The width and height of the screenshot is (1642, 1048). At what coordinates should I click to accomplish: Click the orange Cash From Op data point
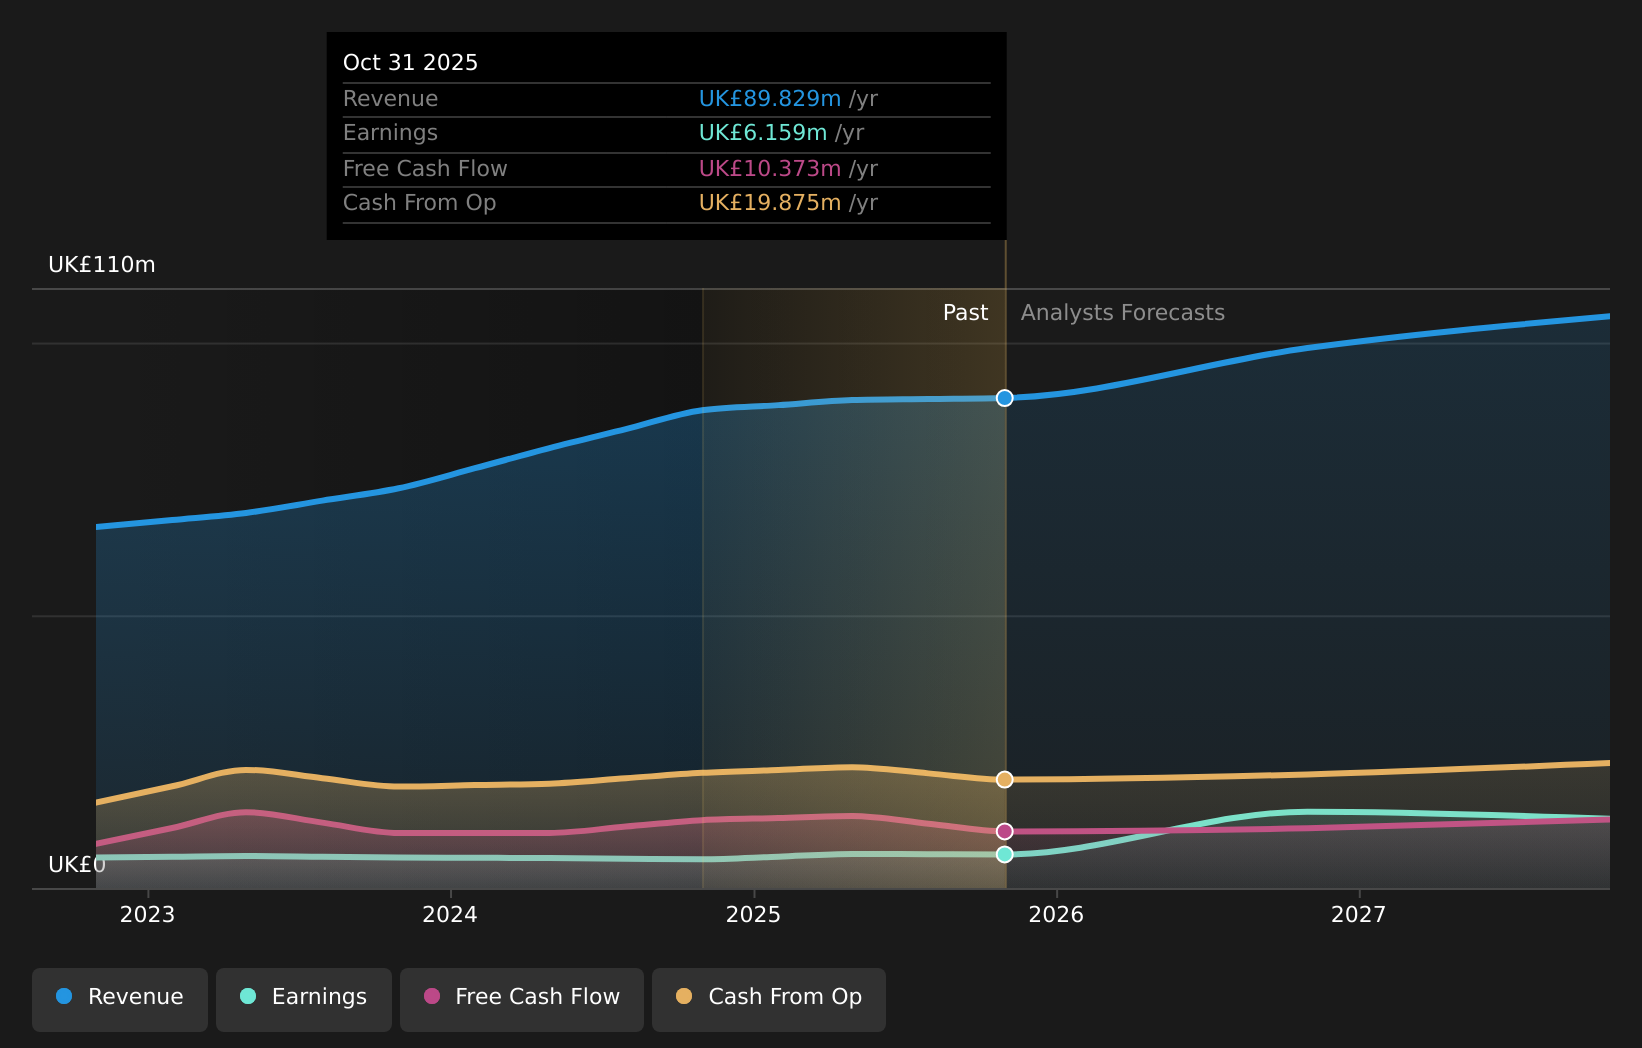click(x=1005, y=779)
